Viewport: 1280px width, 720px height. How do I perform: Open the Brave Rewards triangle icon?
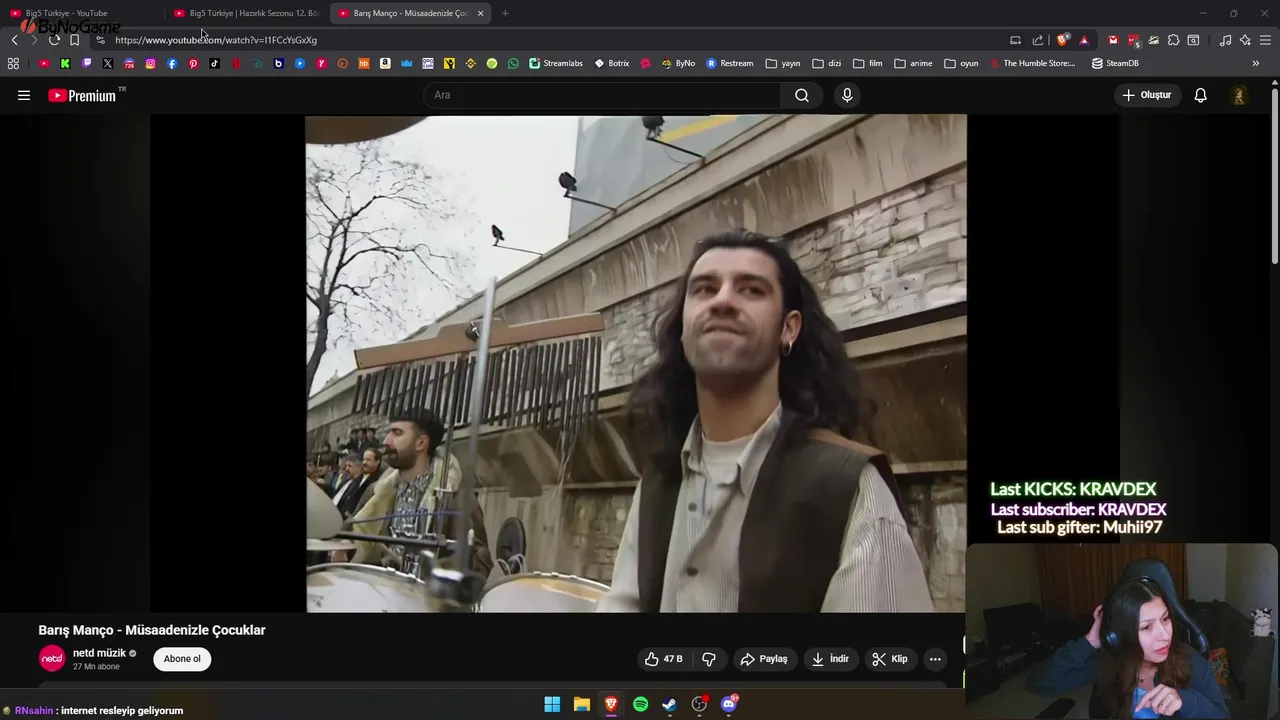click(1084, 40)
